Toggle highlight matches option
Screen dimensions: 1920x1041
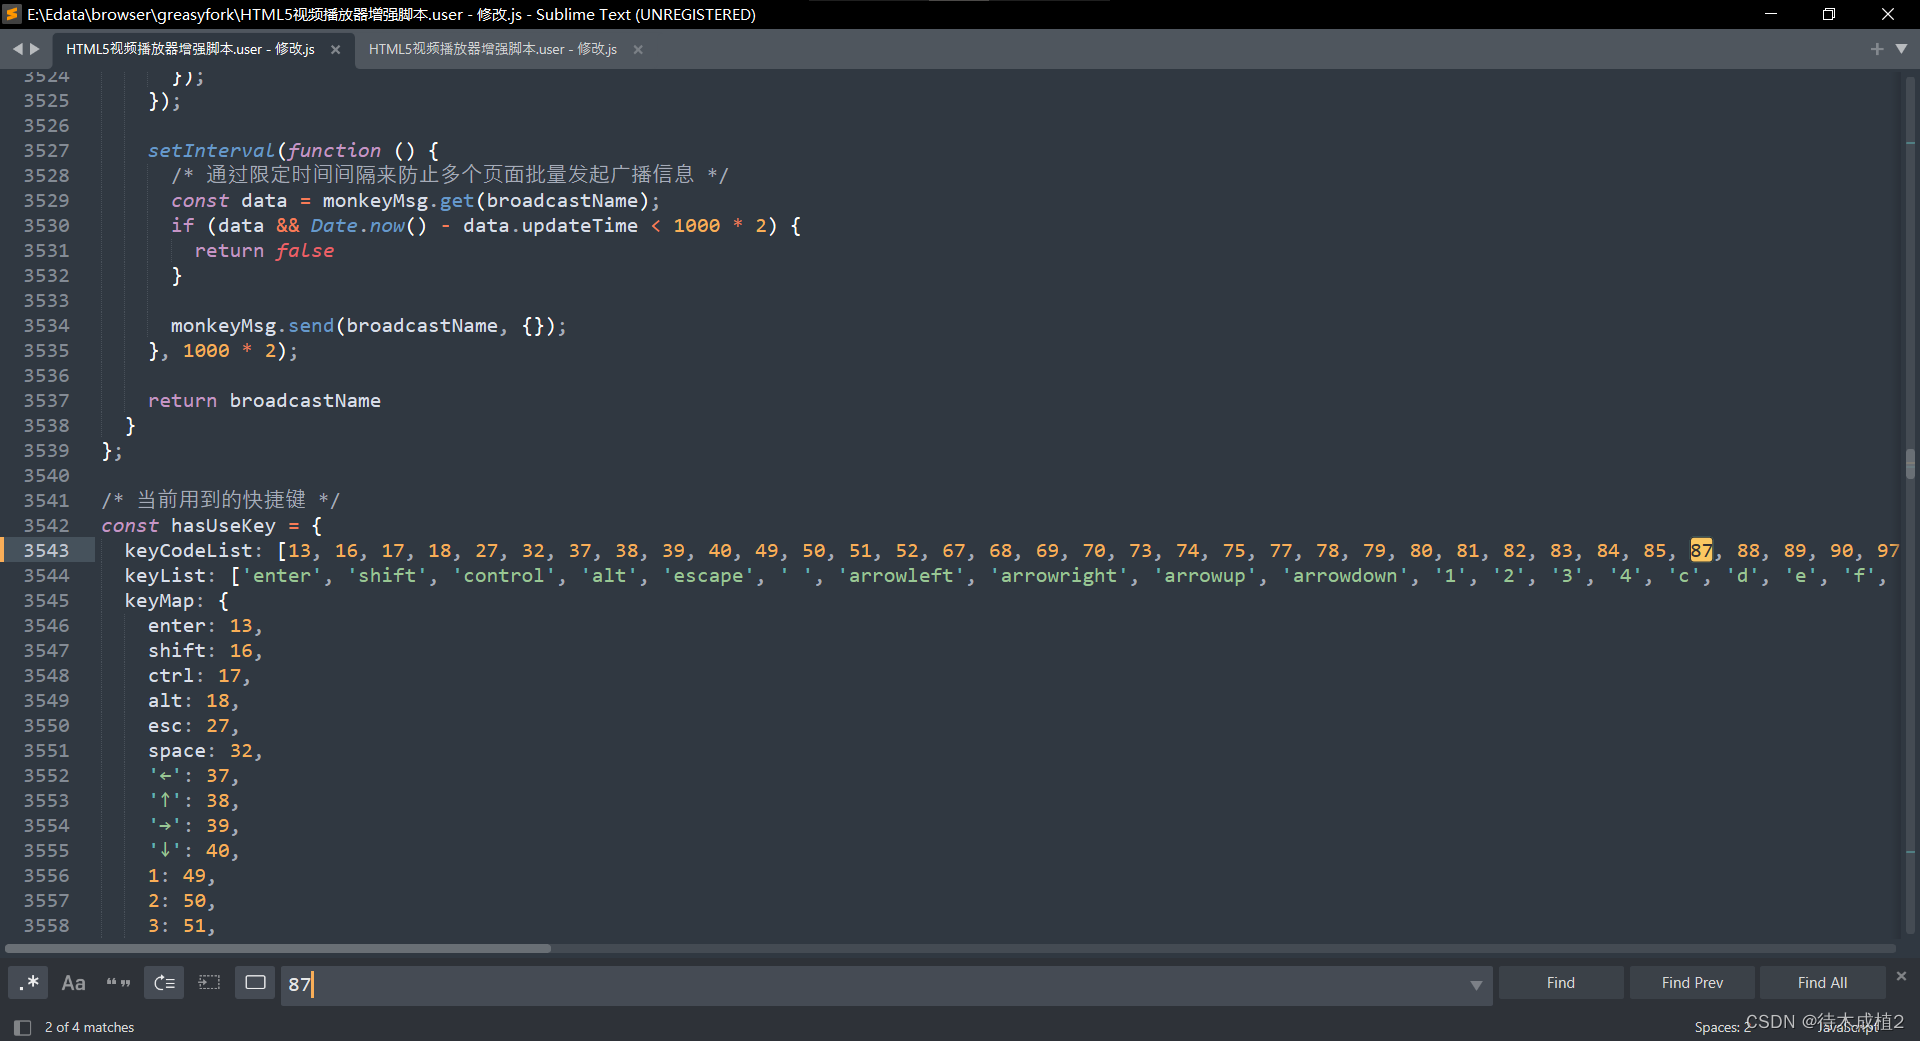[x=255, y=983]
